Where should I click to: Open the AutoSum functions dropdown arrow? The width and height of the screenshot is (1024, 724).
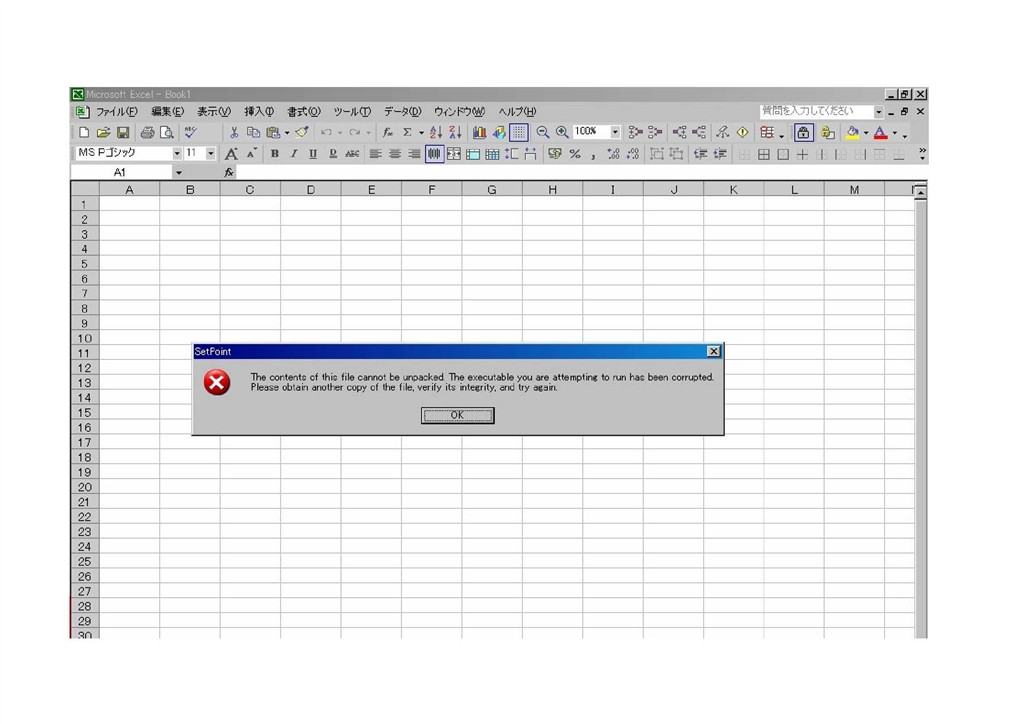click(421, 133)
